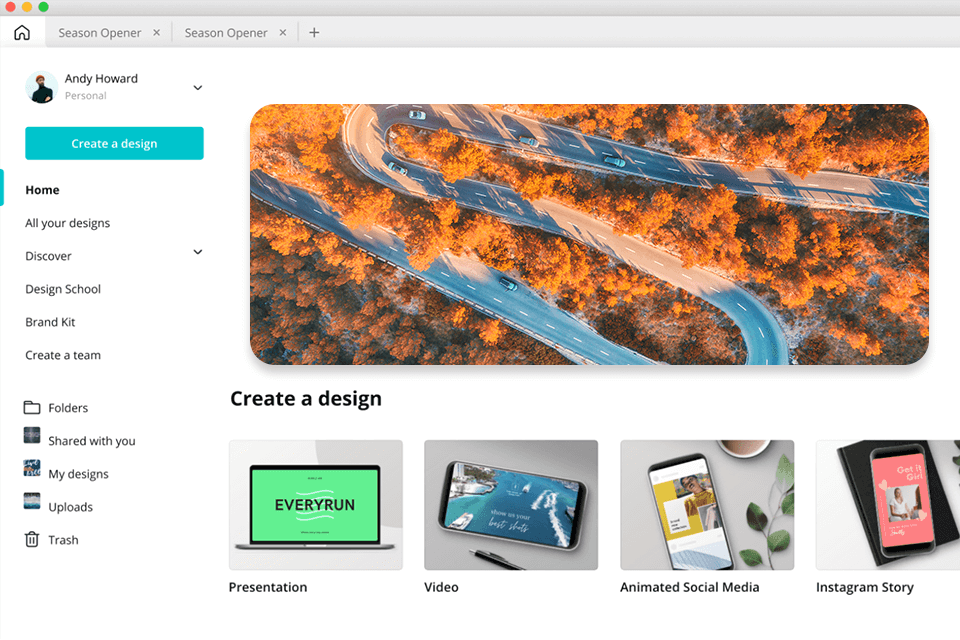Click Andy Howard's profile avatar

40,87
